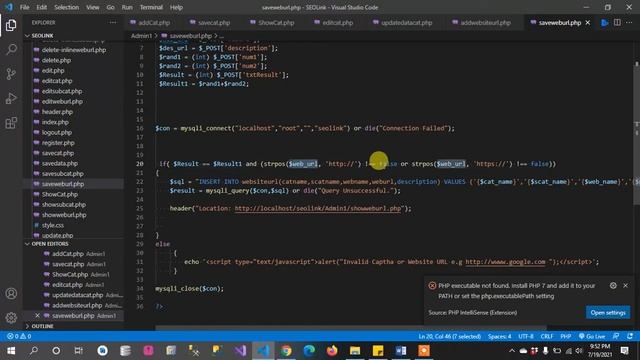Change language mode via PHP status item
This screenshot has width=640, height=360.
565,336
